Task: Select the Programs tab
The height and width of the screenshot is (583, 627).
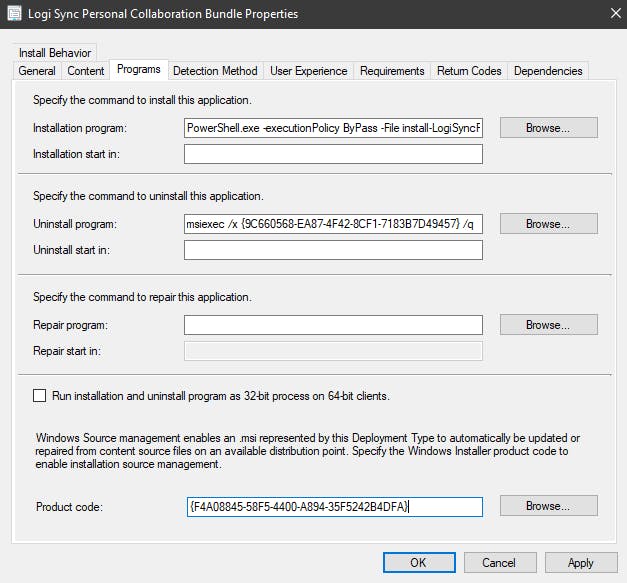Action: point(139,70)
